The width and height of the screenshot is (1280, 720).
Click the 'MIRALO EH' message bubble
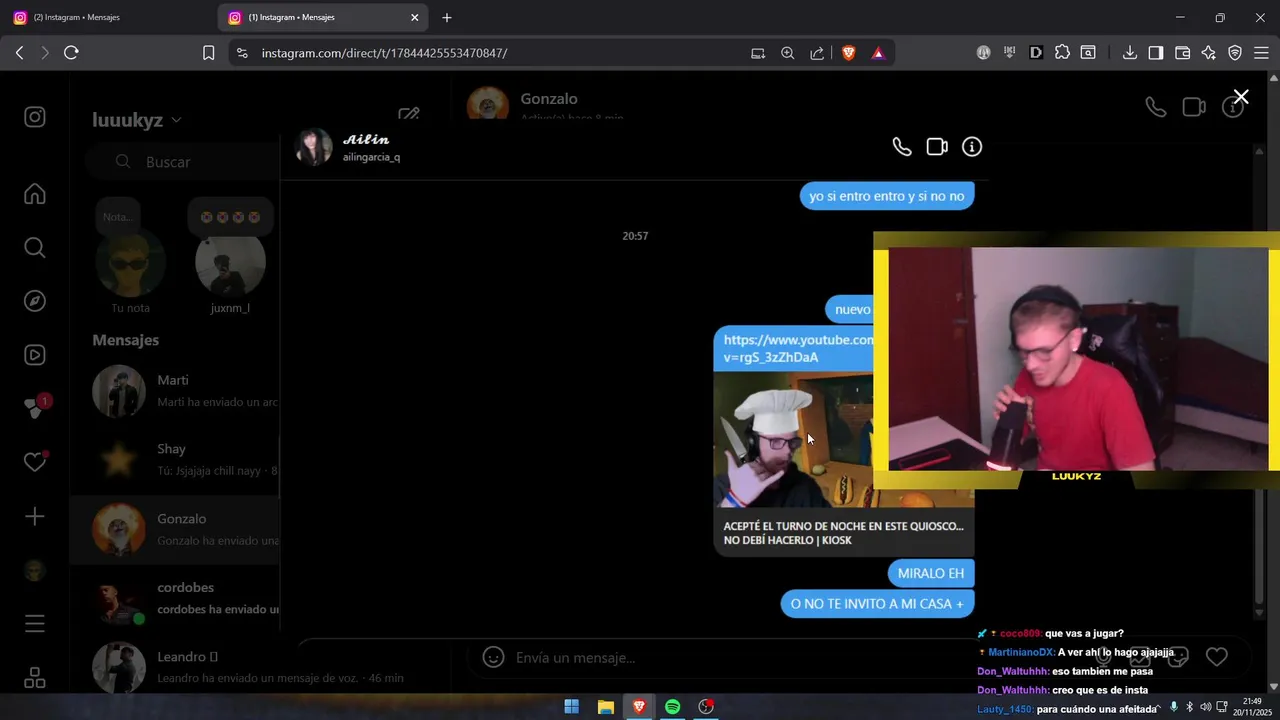point(930,573)
